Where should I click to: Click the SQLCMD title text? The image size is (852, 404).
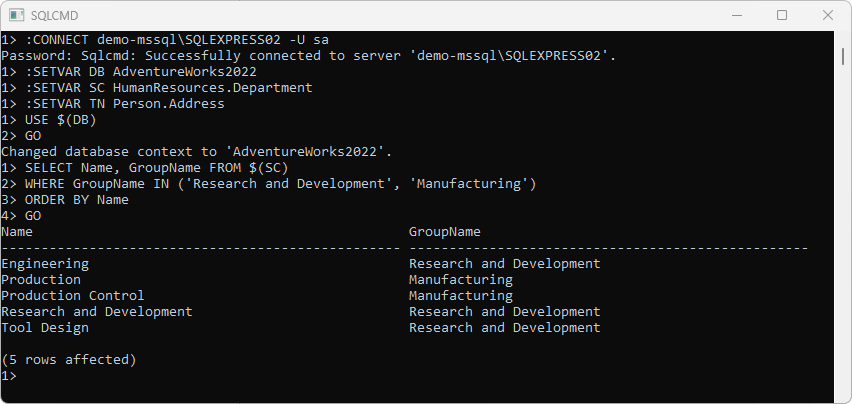click(x=54, y=16)
